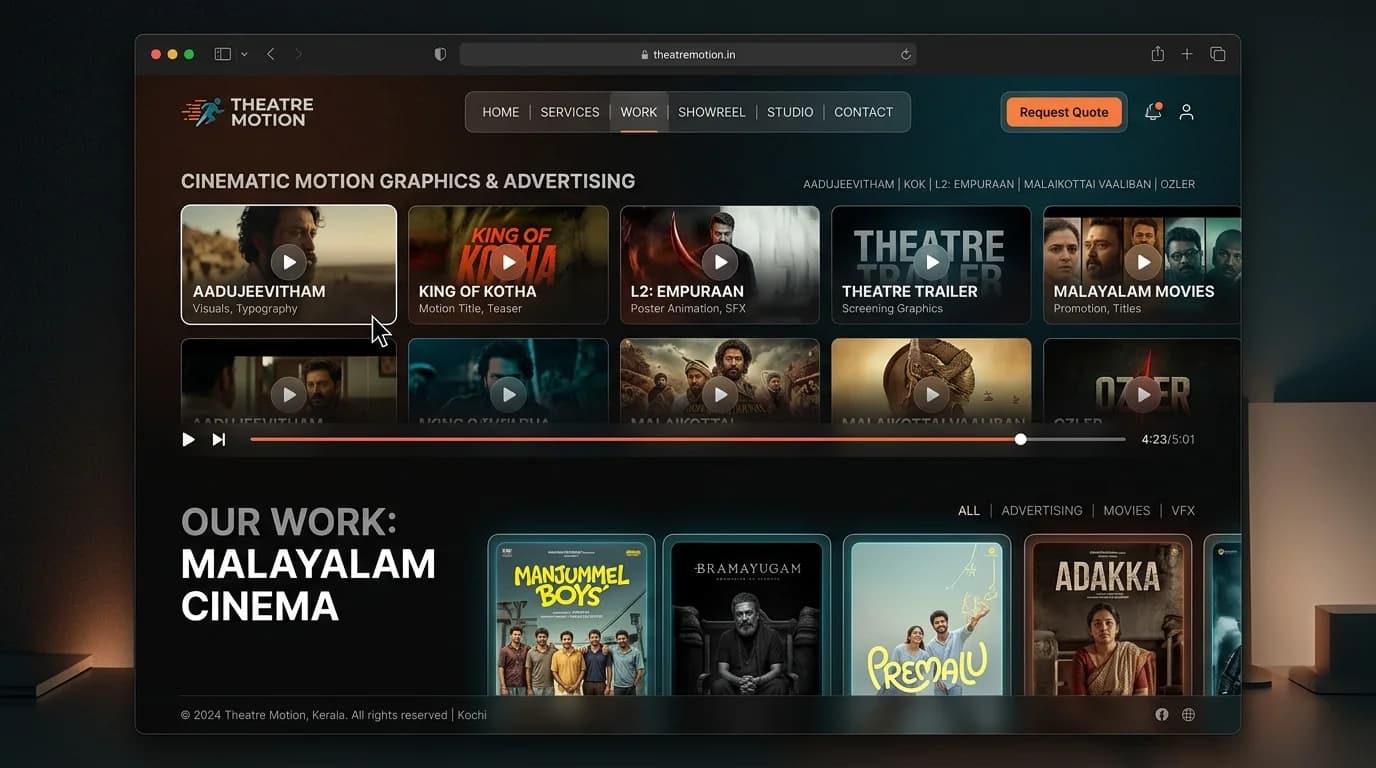The width and height of the screenshot is (1376, 768).
Task: Filter work by MOVIES
Action: click(1127, 510)
